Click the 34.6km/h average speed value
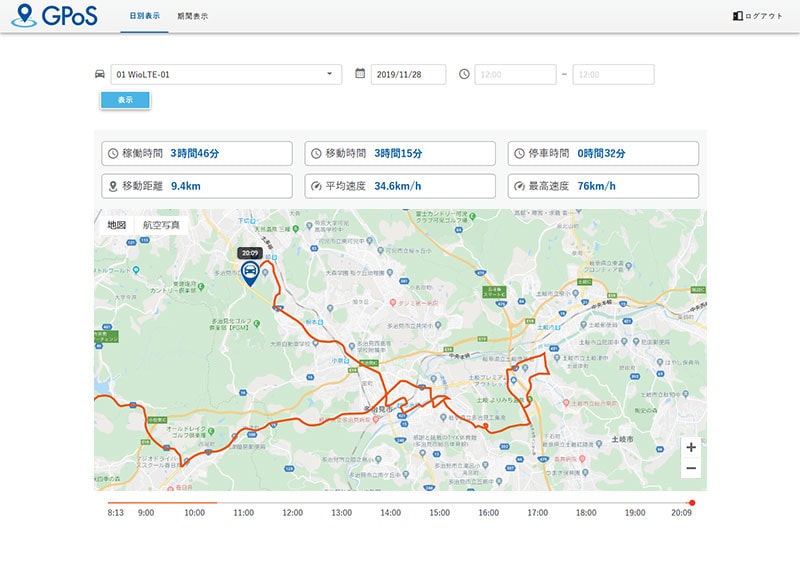This screenshot has width=800, height=570. point(397,186)
